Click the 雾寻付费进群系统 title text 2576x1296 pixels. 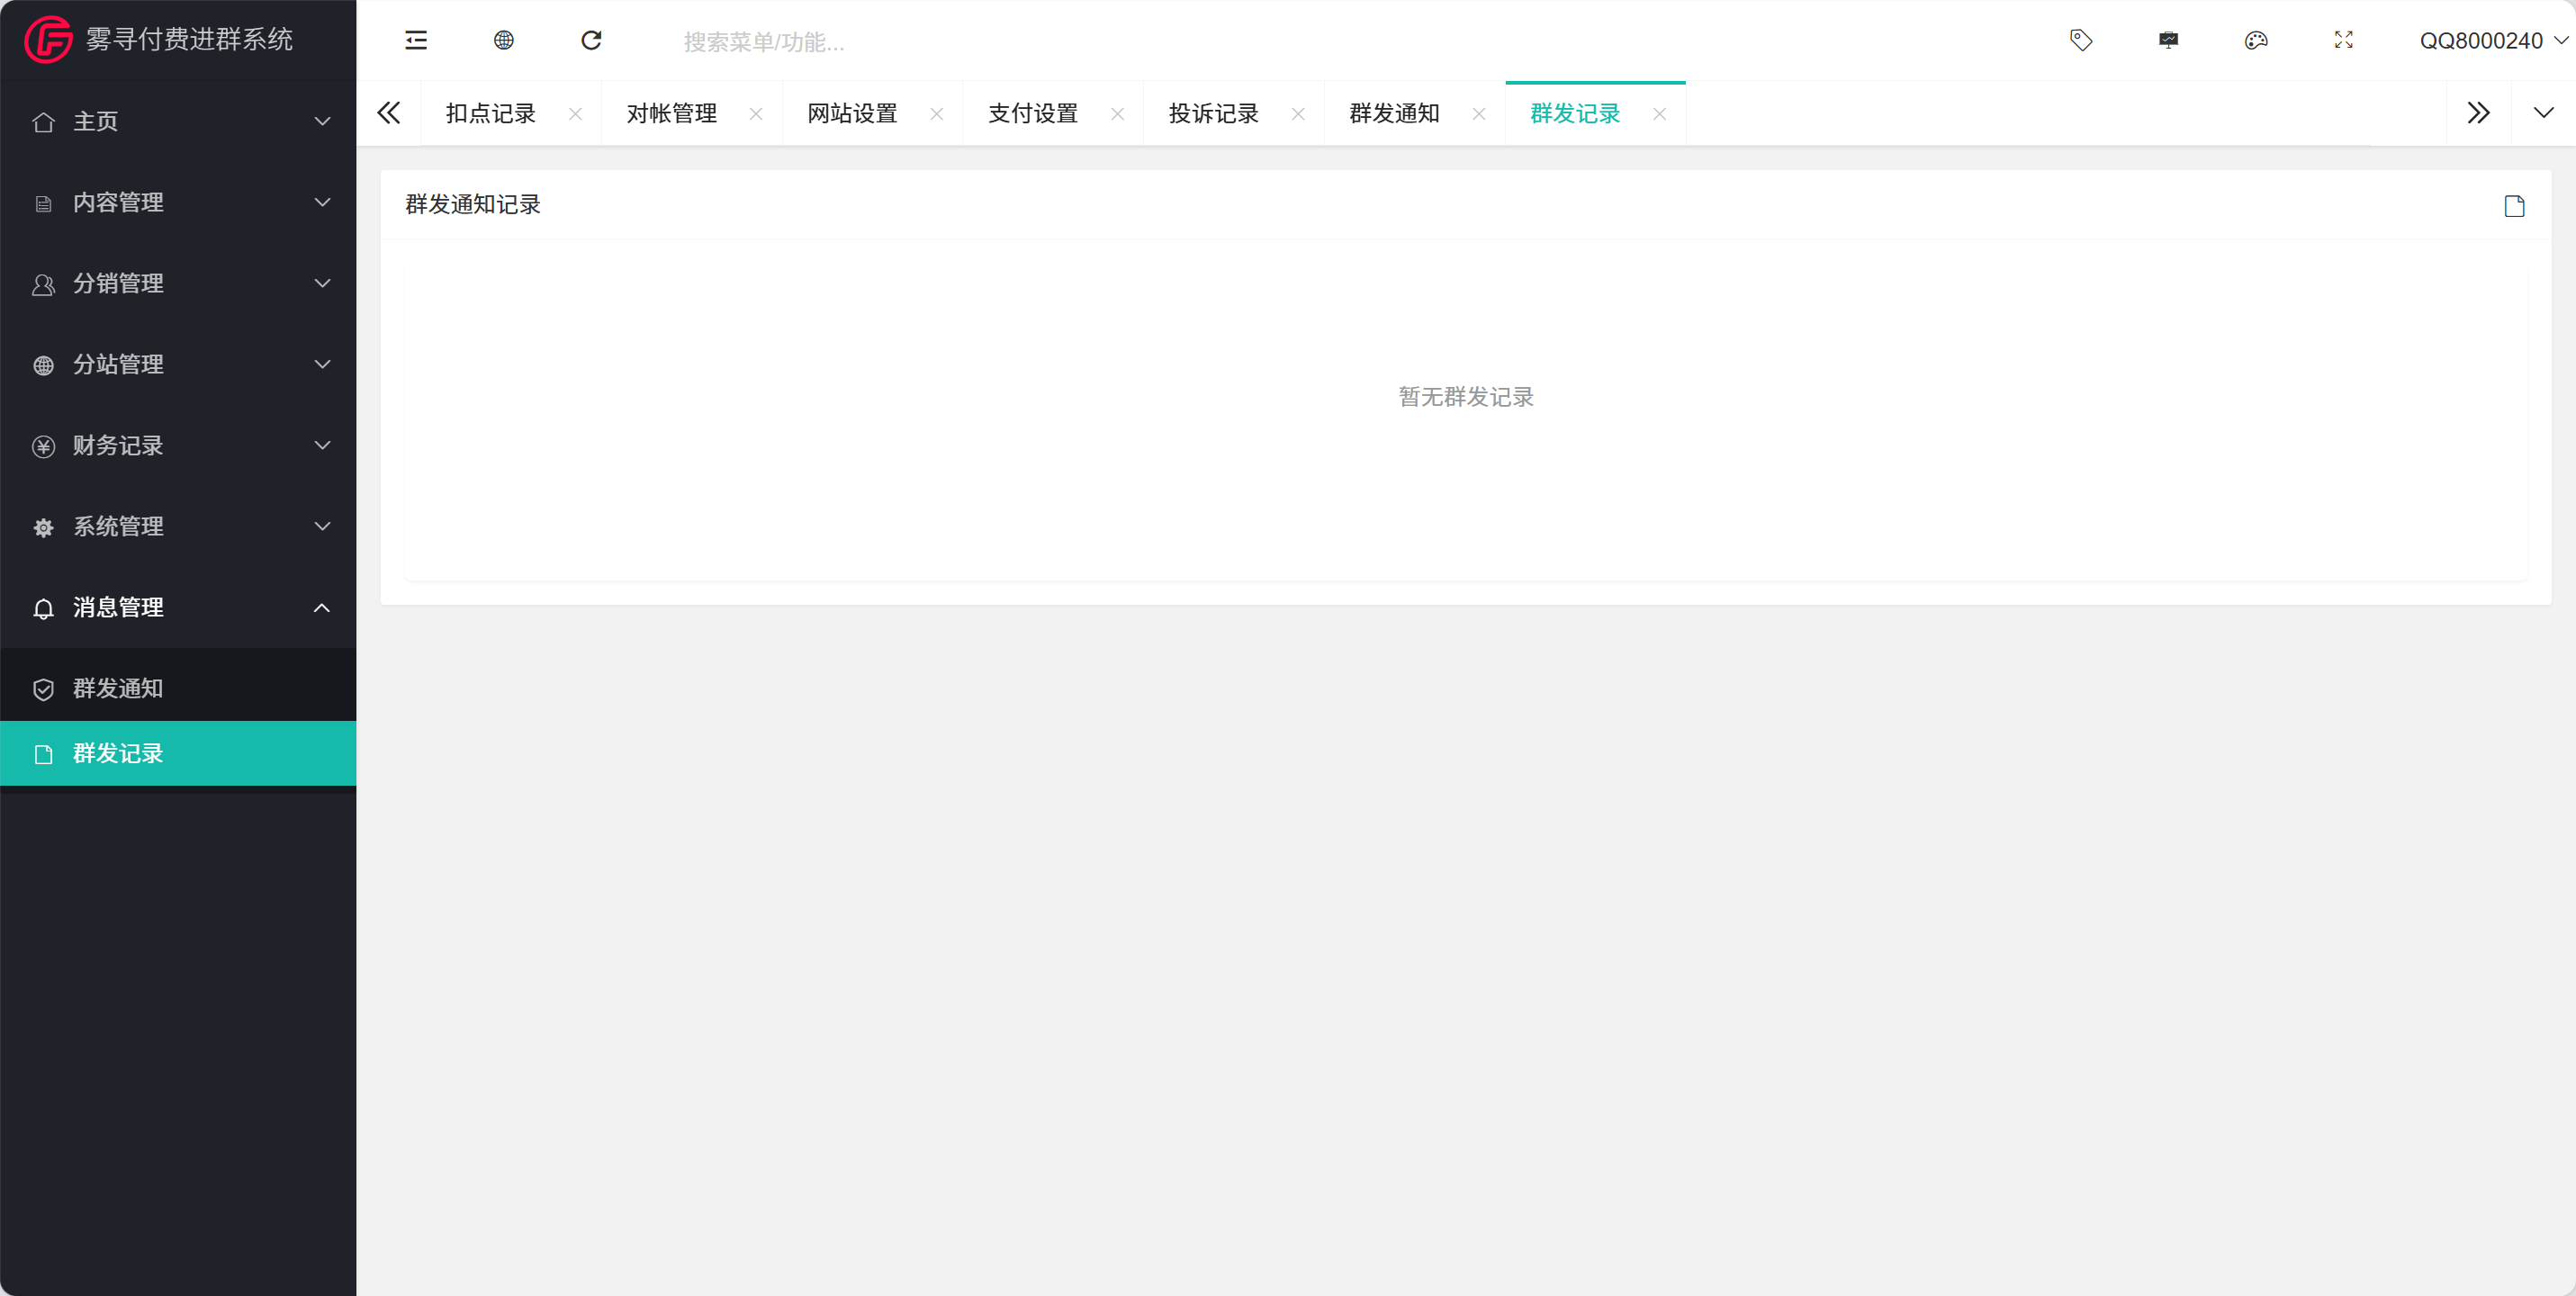click(189, 40)
